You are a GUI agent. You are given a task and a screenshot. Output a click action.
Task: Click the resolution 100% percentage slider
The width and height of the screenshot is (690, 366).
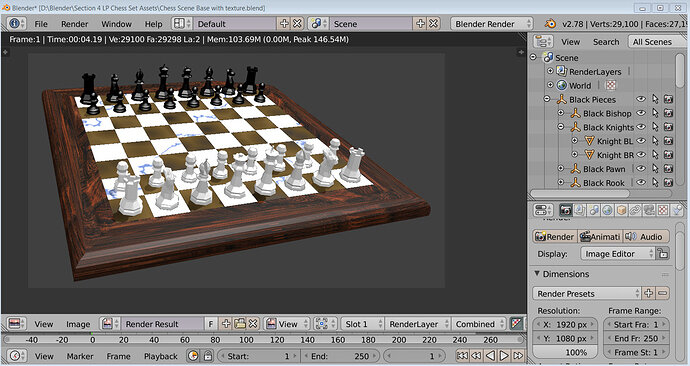[565, 352]
